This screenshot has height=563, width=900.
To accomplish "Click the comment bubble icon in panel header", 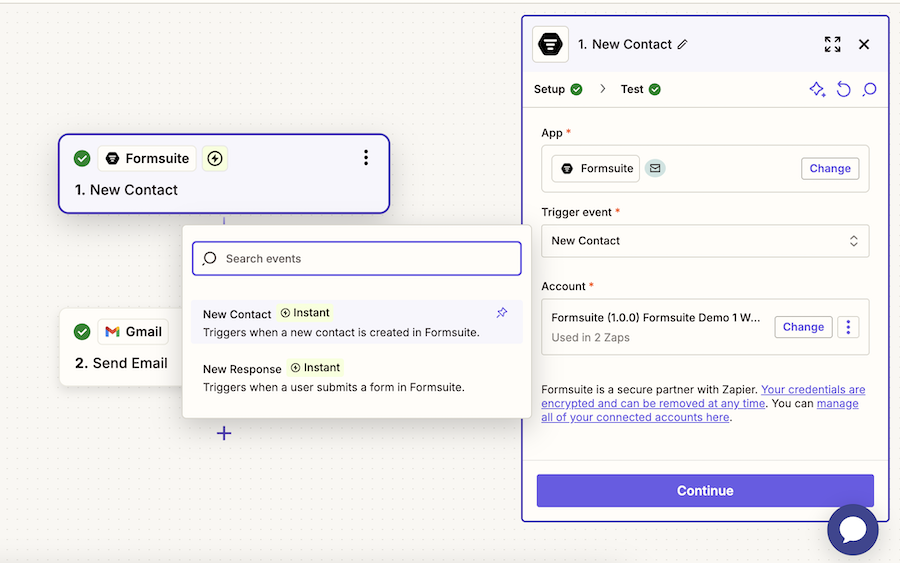I will click(x=869, y=89).
